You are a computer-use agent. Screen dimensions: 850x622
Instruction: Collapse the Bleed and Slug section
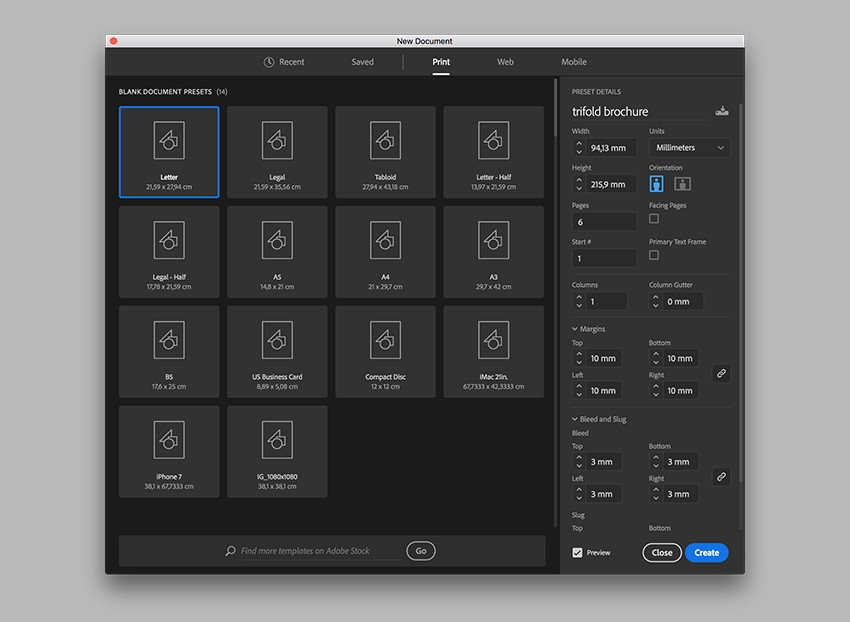575,419
